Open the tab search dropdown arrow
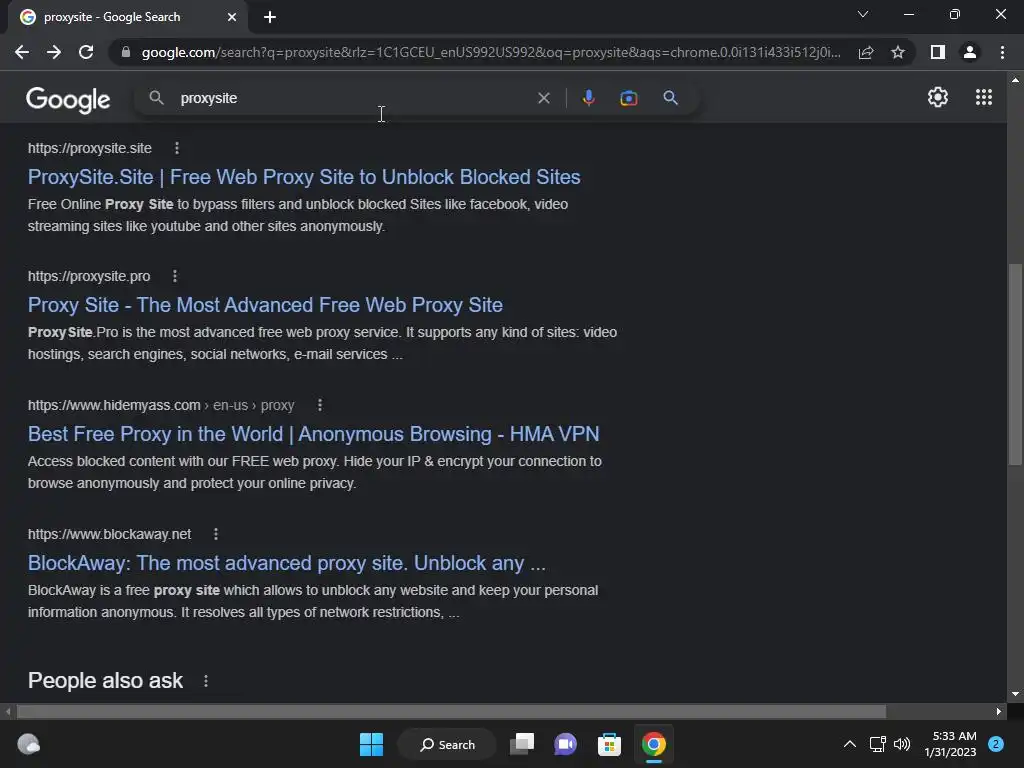Screen dimensions: 1024x768 click(x=863, y=14)
